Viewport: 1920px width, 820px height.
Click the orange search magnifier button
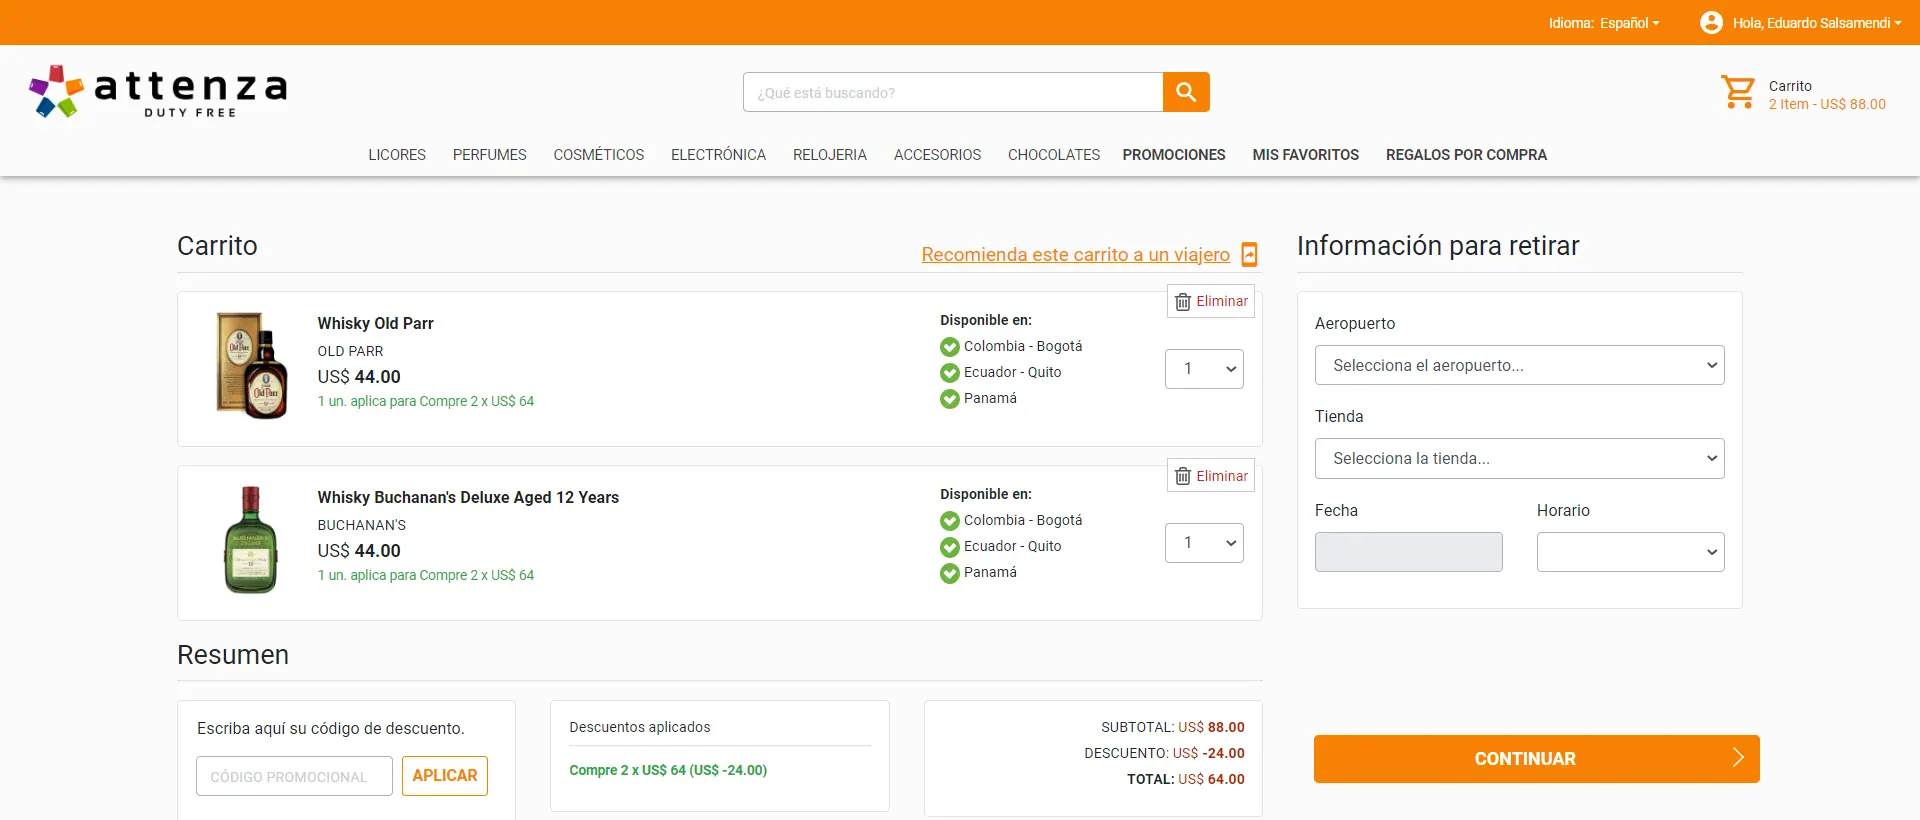(x=1186, y=92)
